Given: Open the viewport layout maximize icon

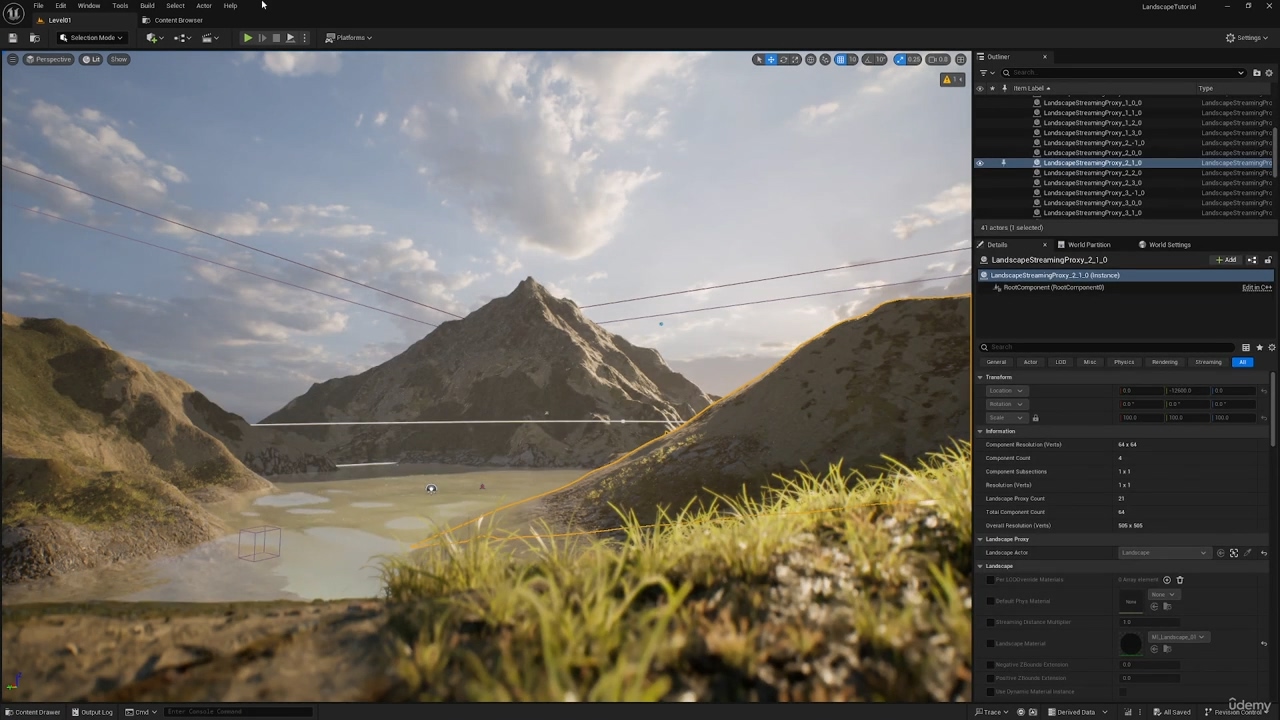Looking at the screenshot, I should click(961, 60).
